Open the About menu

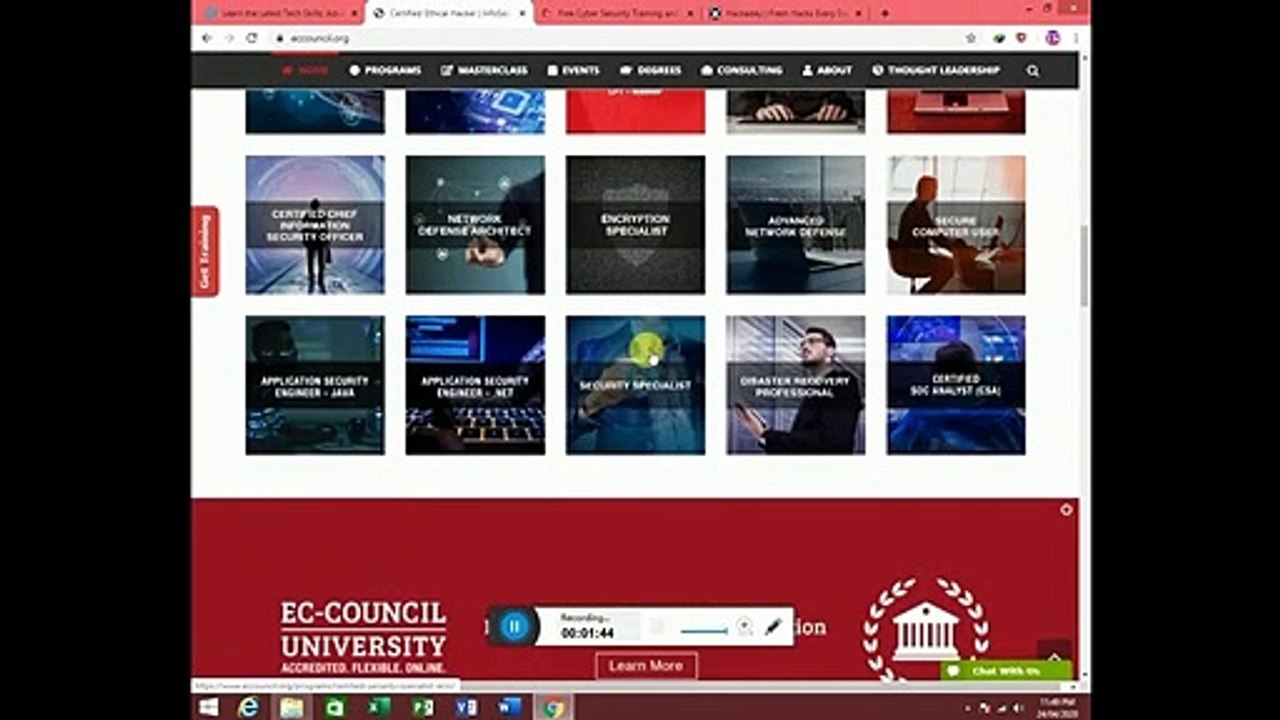click(827, 70)
